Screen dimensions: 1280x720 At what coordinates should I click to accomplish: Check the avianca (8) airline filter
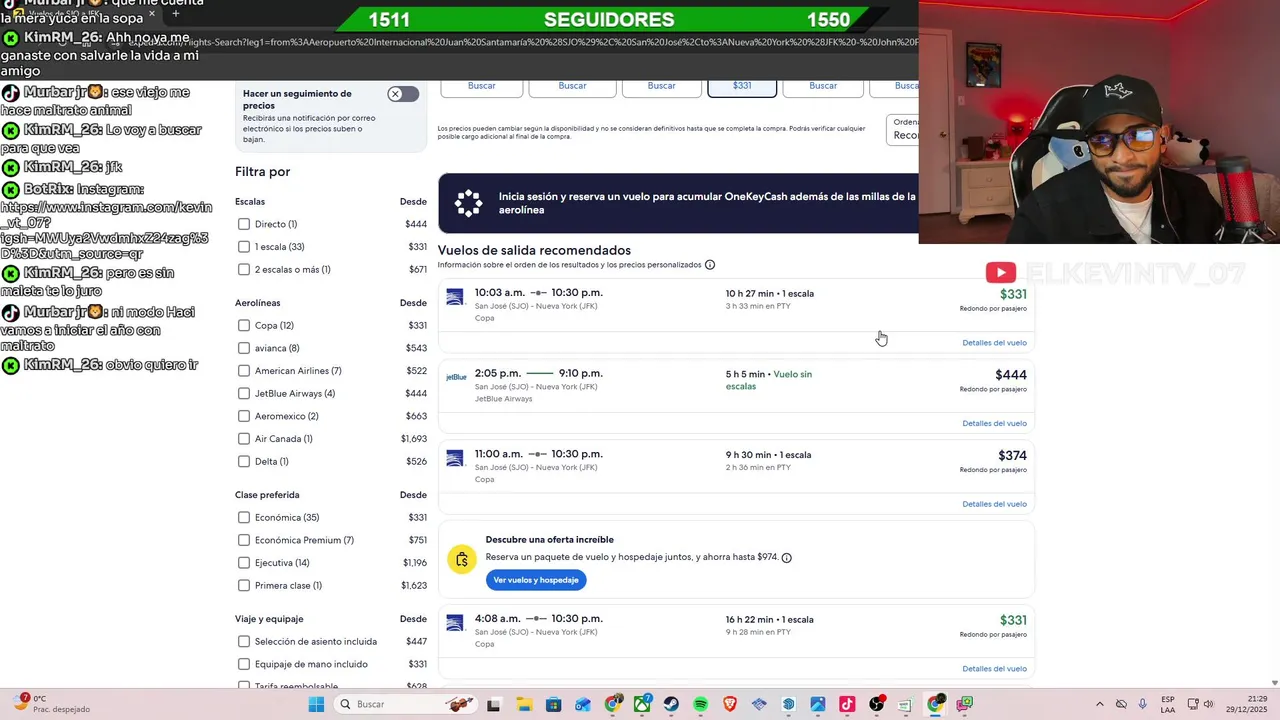(x=243, y=348)
